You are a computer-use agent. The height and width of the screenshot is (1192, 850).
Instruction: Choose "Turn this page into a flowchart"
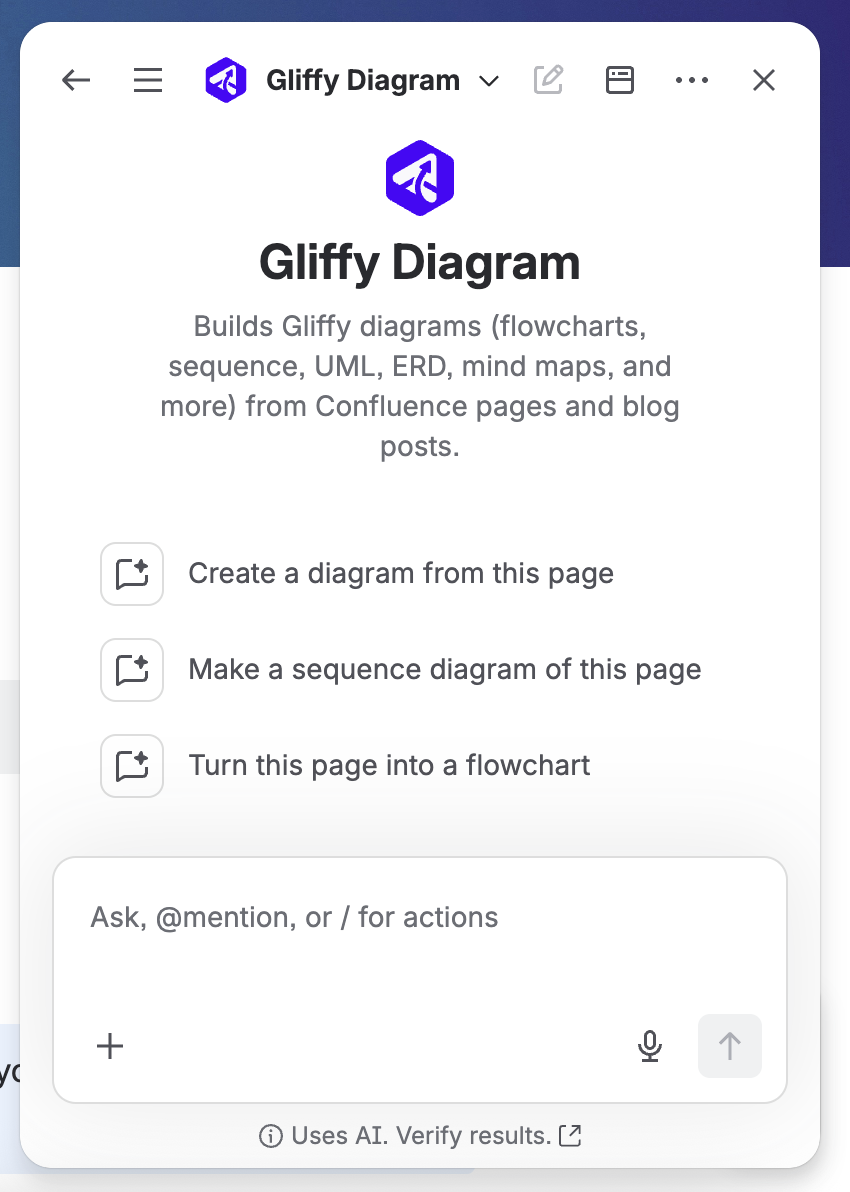[389, 766]
